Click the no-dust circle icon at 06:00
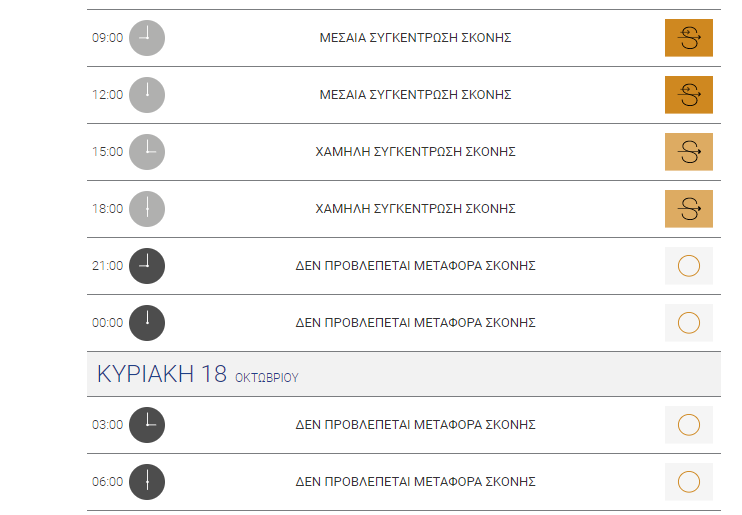742x515 pixels. click(x=689, y=482)
